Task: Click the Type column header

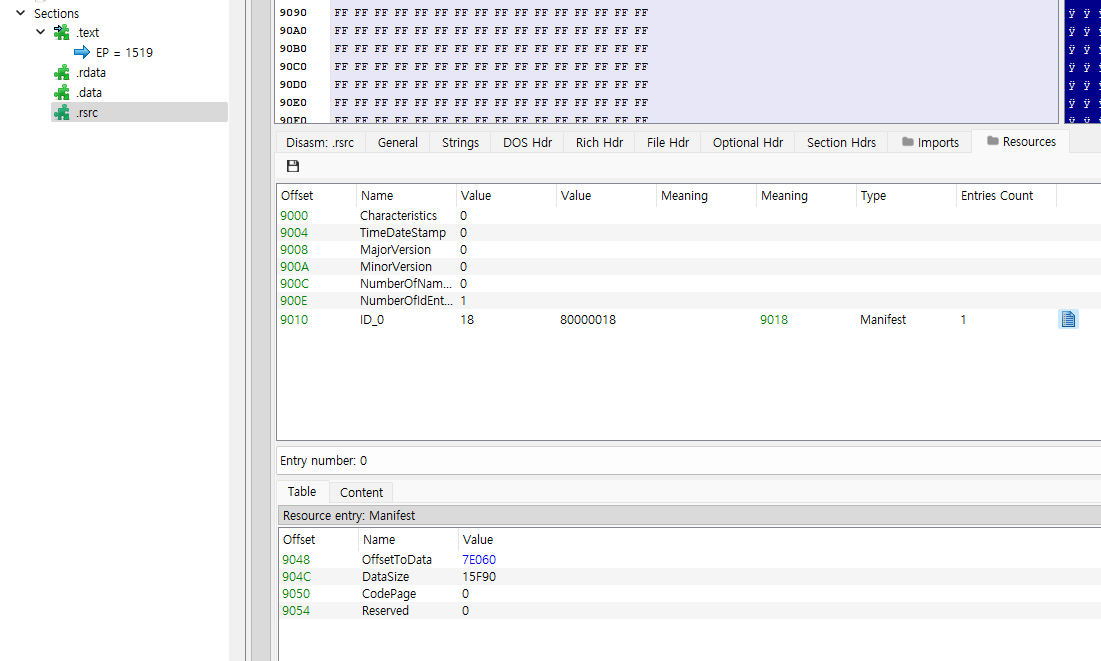Action: (905, 196)
